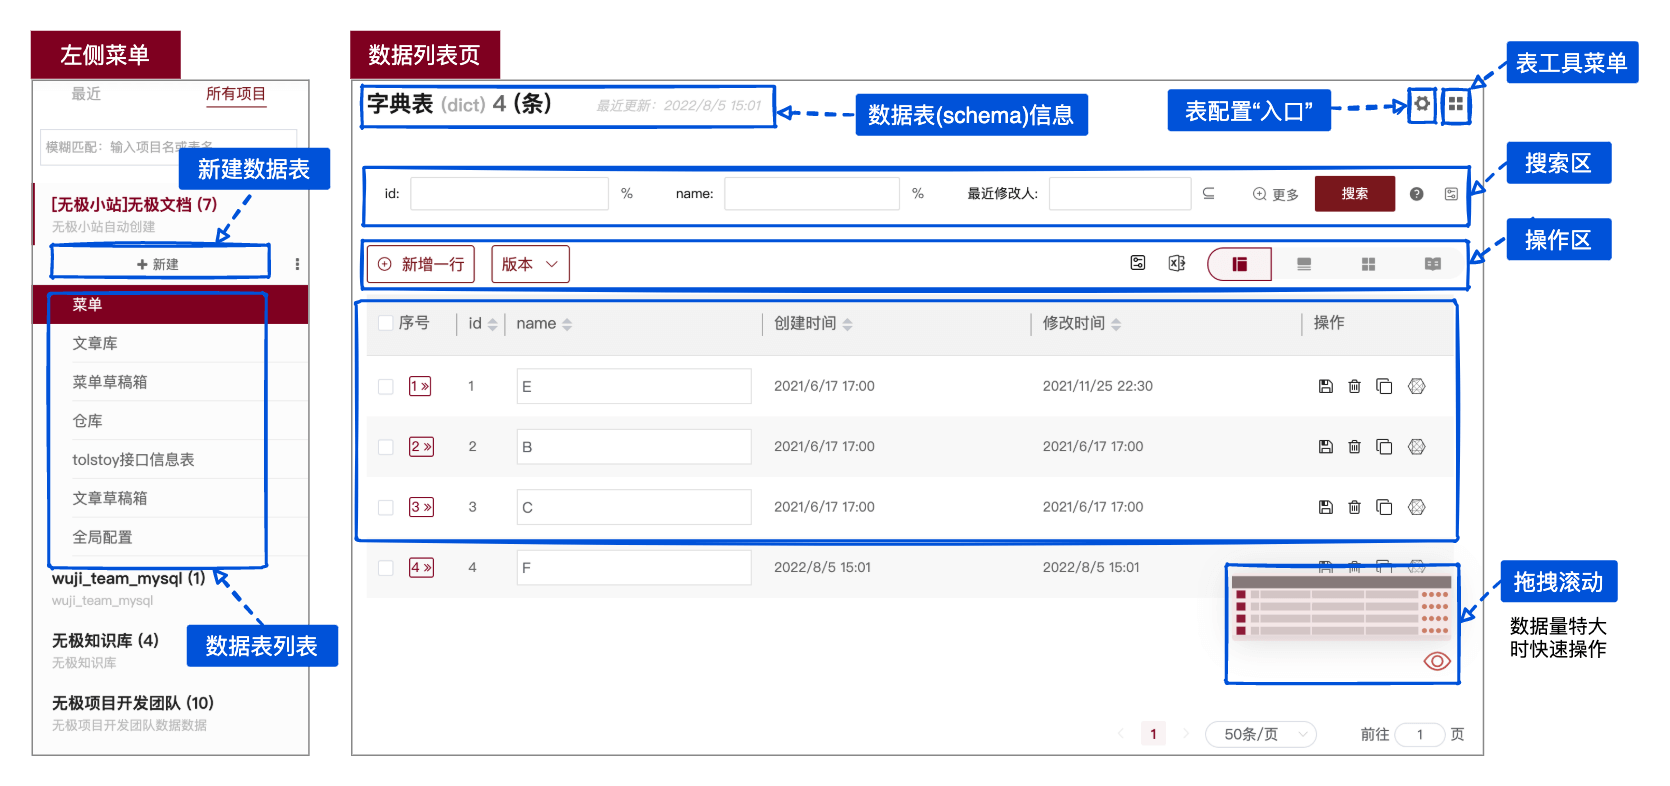Open the polygon icon on row B
The height and width of the screenshot is (786, 1670).
click(1417, 447)
